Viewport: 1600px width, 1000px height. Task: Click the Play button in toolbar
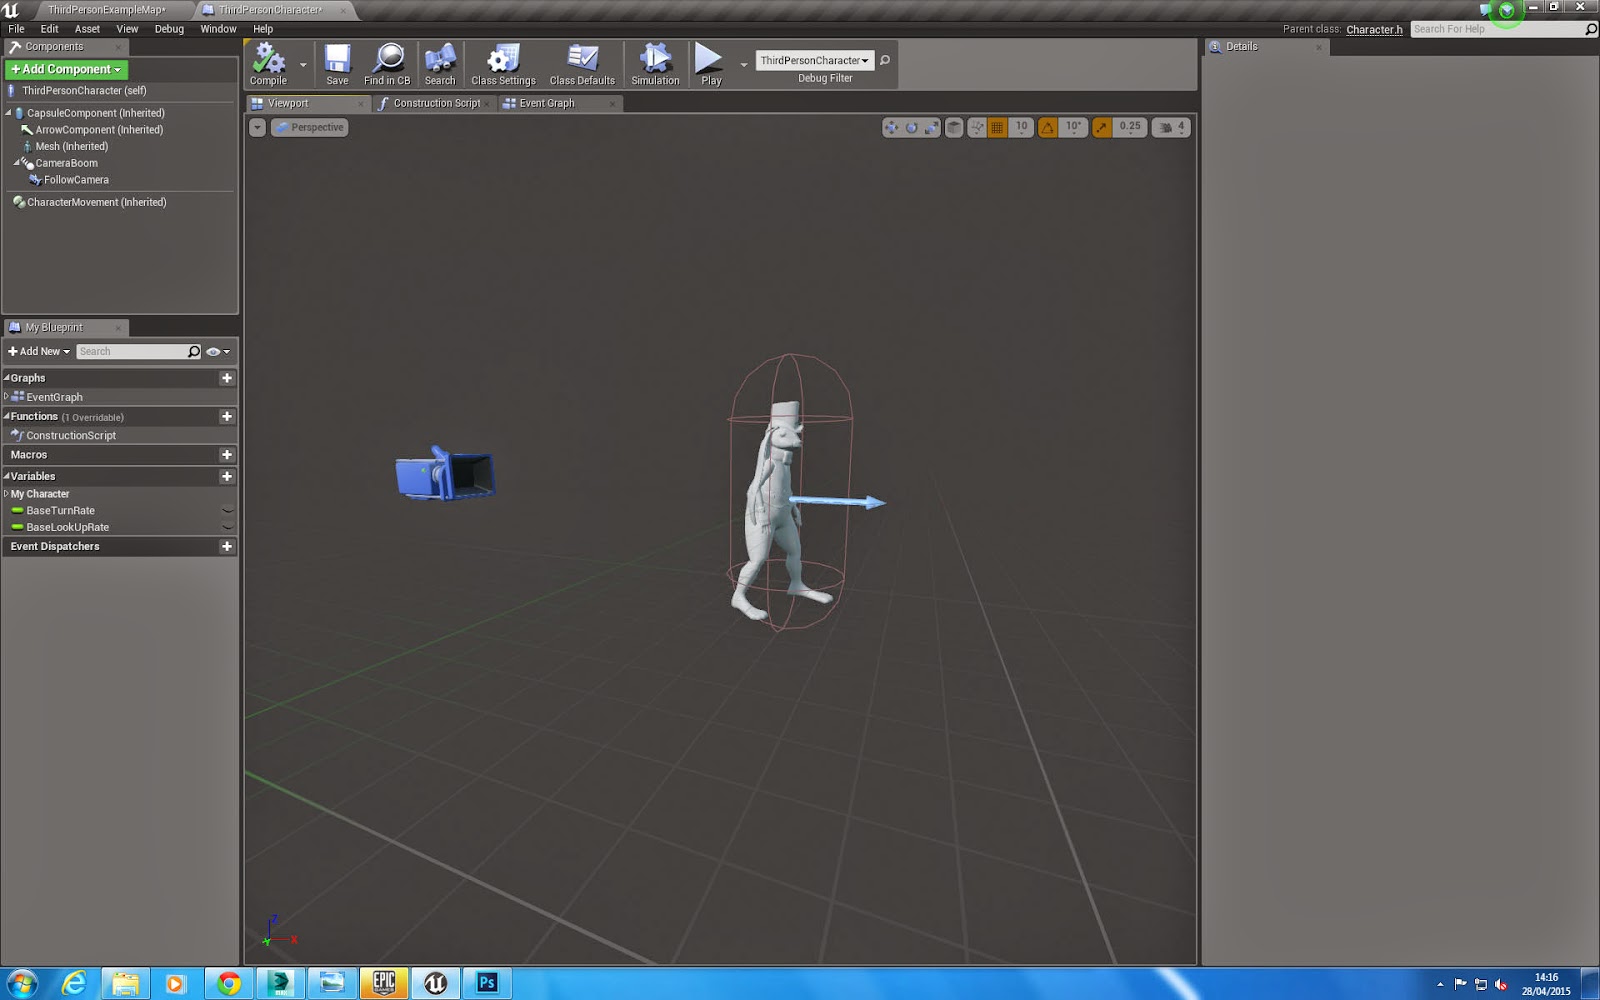pyautogui.click(x=710, y=65)
